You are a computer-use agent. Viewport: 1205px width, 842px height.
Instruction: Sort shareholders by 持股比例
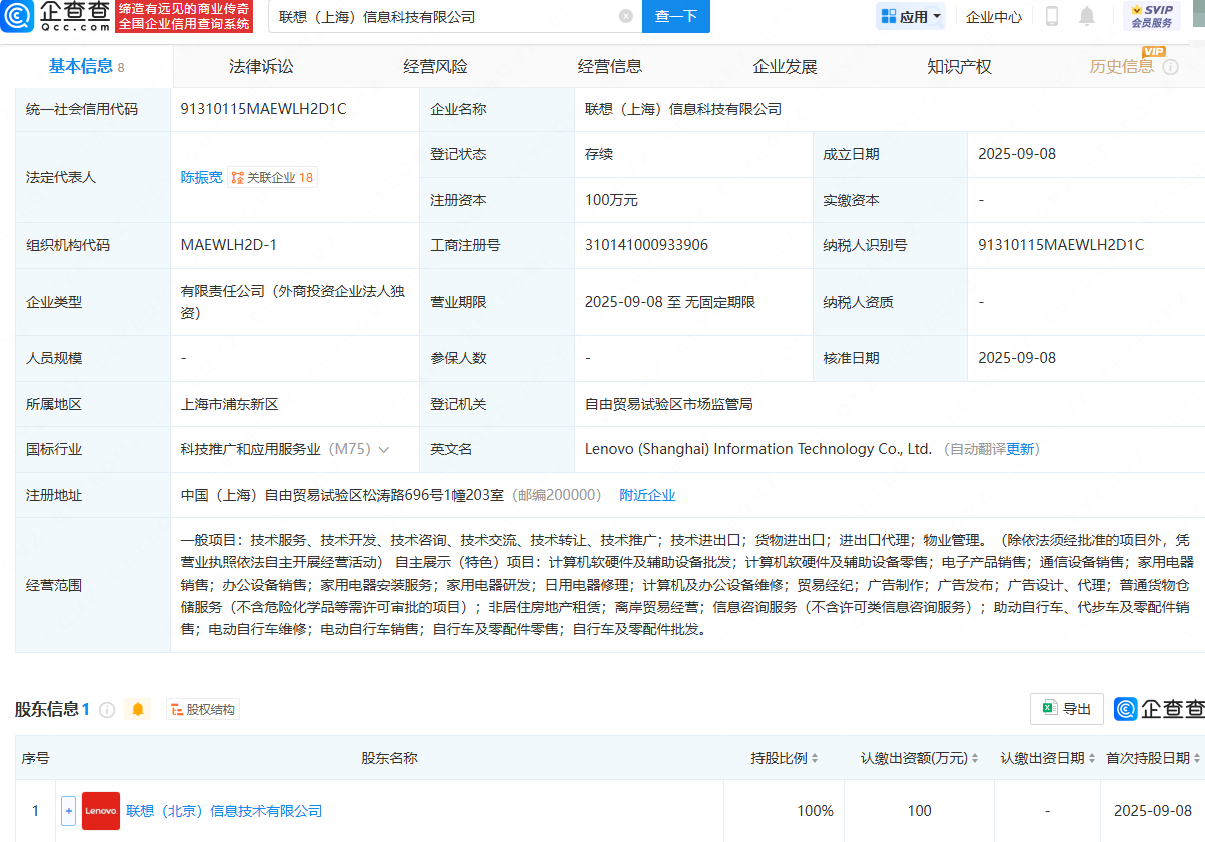[x=815, y=759]
